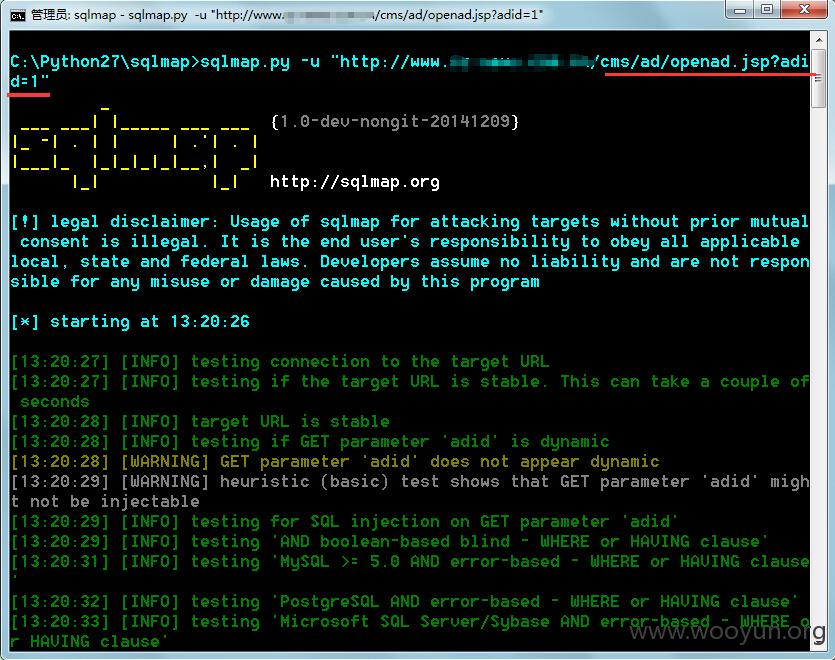Click the scrollbar up arrow
Image resolution: width=835 pixels, height=660 pixels.
click(818, 39)
